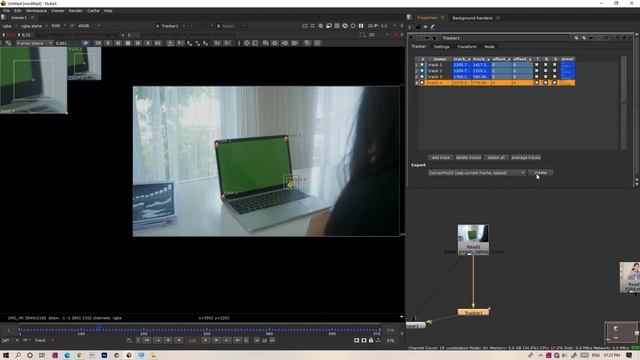
Task: Open the rgba channel set dropdown
Action: pos(10,26)
